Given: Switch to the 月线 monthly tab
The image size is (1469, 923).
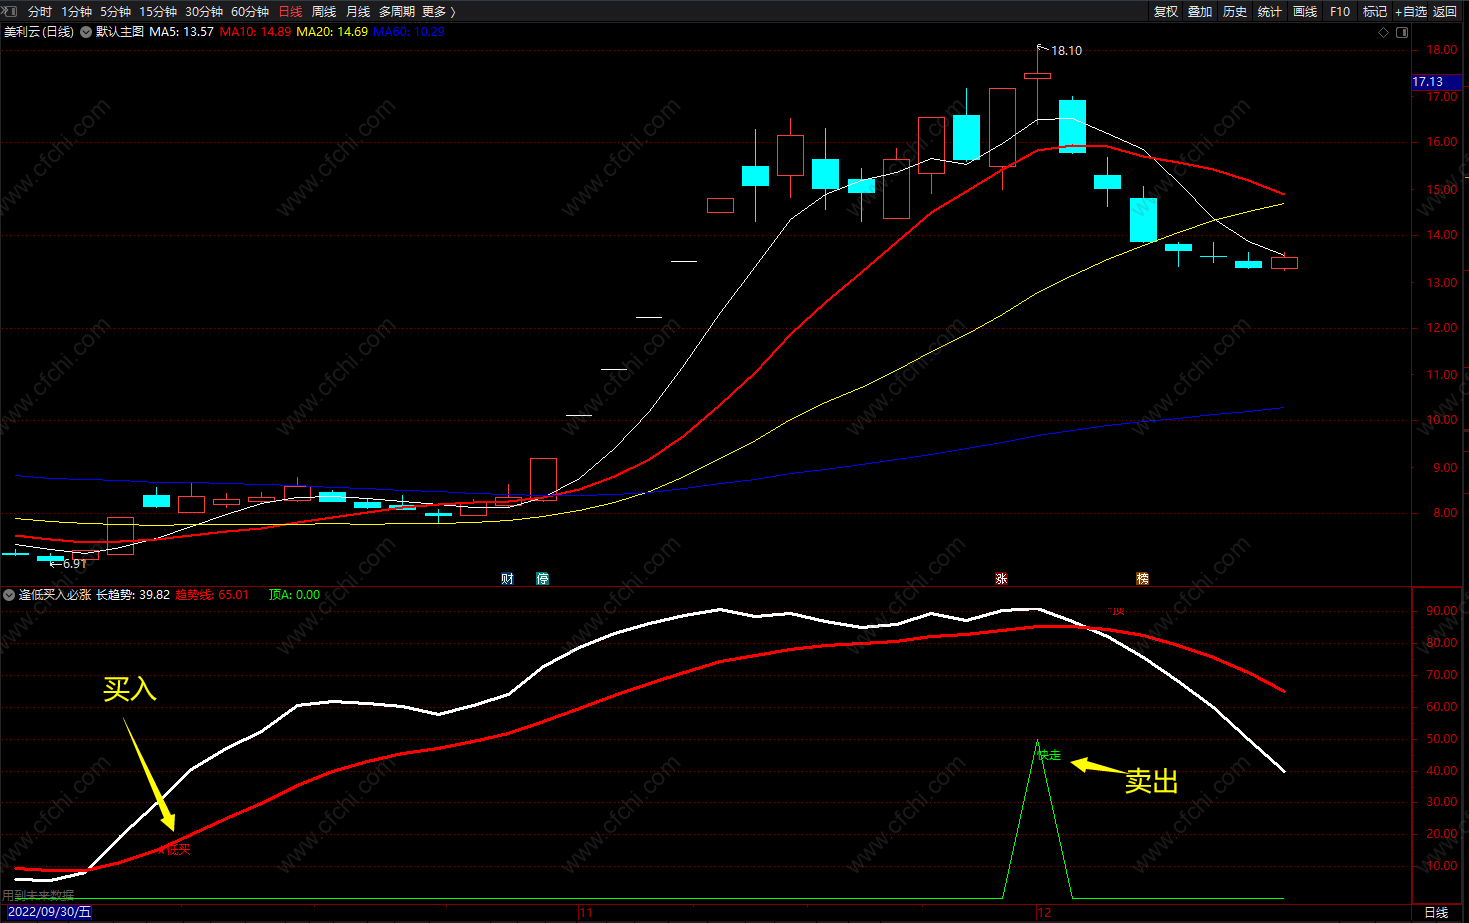Looking at the screenshot, I should 358,12.
